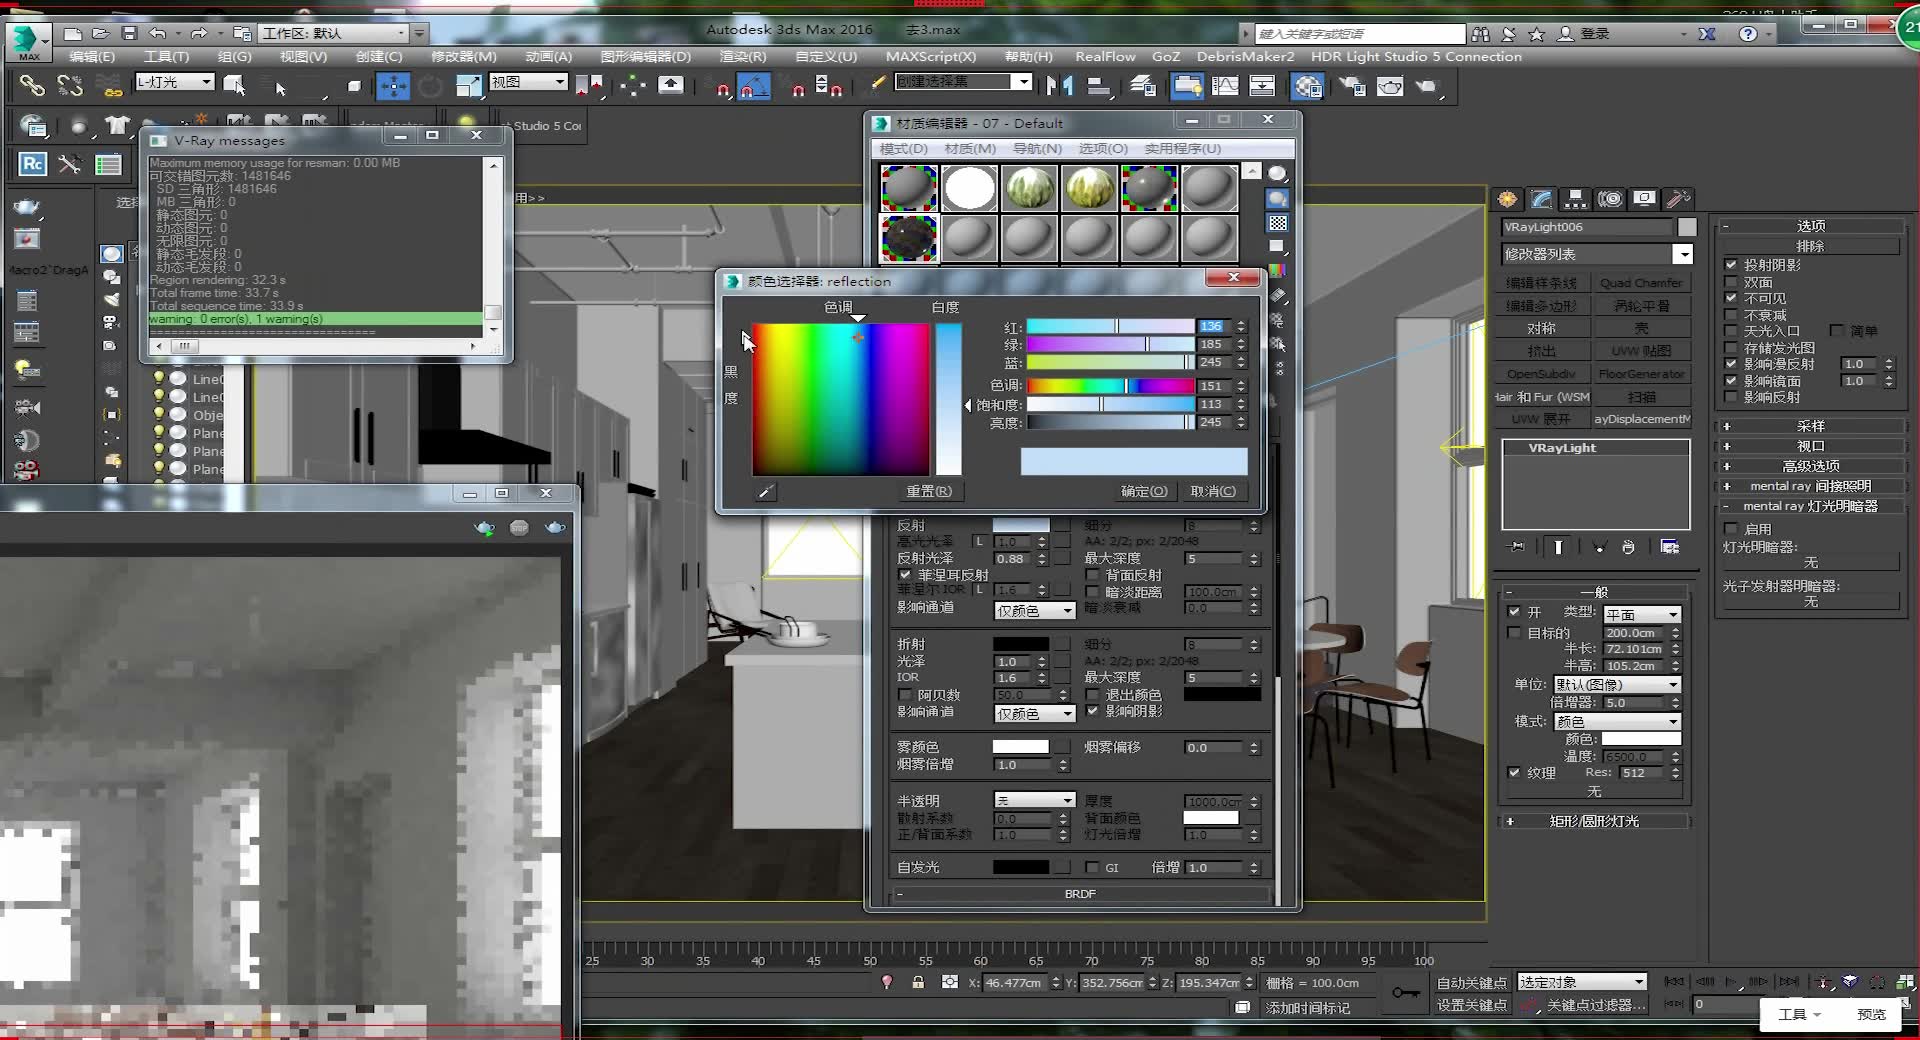Open the Material Editor toolbar icon
Image resolution: width=1920 pixels, height=1040 pixels.
tap(1308, 86)
